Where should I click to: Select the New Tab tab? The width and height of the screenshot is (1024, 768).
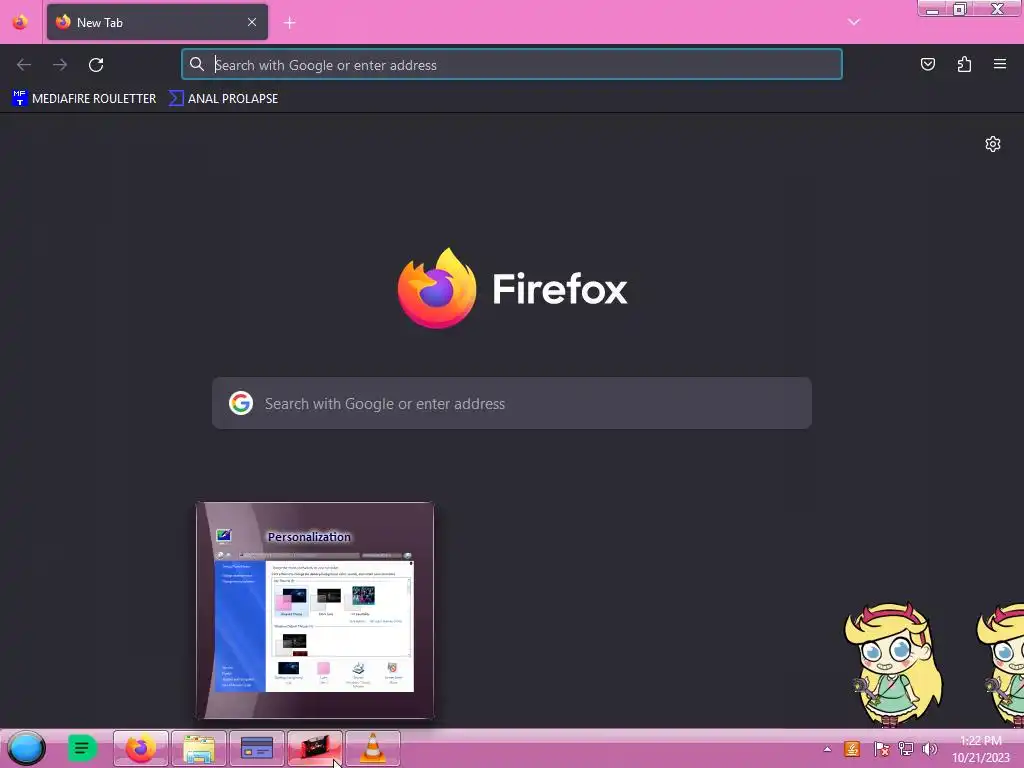(157, 22)
